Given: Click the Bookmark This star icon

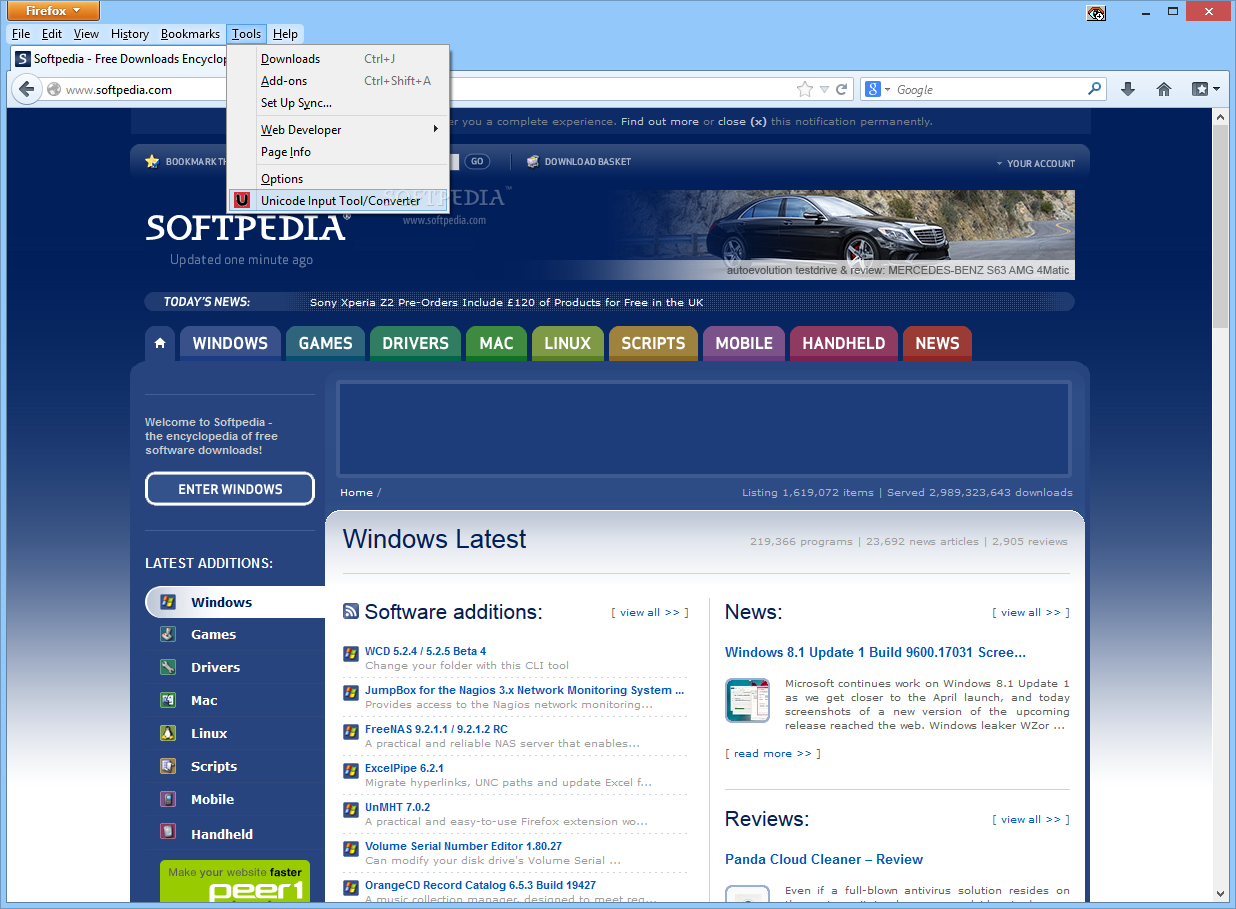Looking at the screenshot, I should [152, 161].
